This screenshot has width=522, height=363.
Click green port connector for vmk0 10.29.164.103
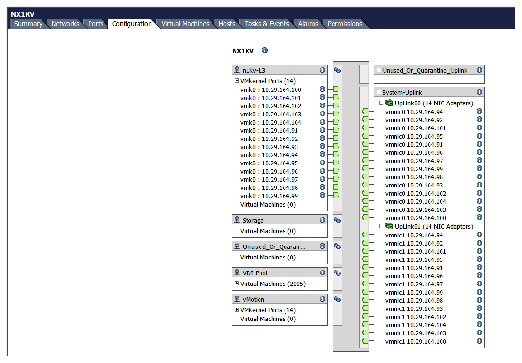pyautogui.click(x=336, y=114)
